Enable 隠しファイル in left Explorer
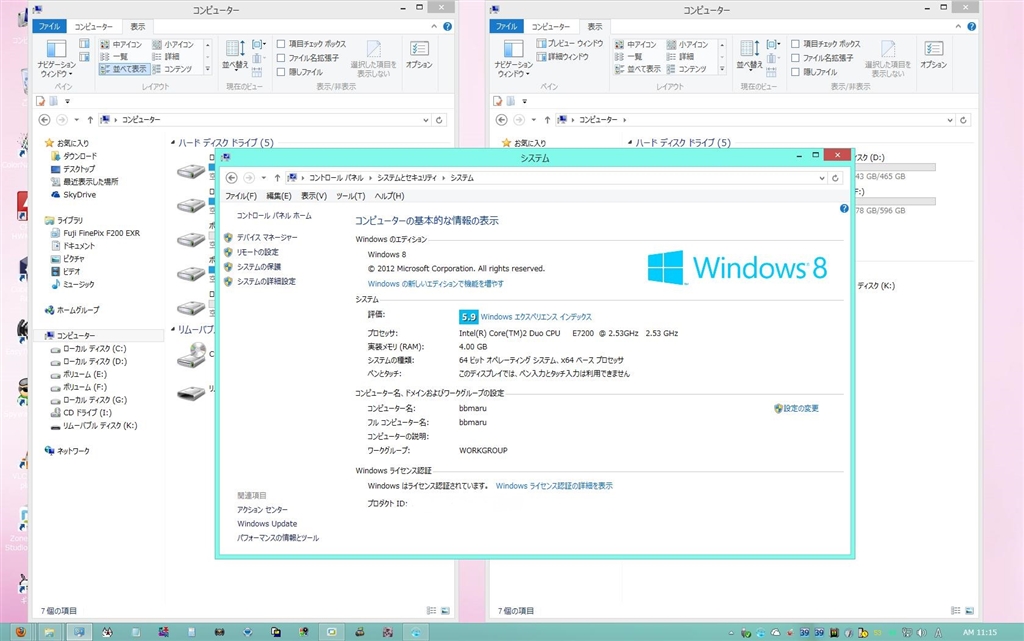This screenshot has height=641, width=1024. pyautogui.click(x=300, y=72)
